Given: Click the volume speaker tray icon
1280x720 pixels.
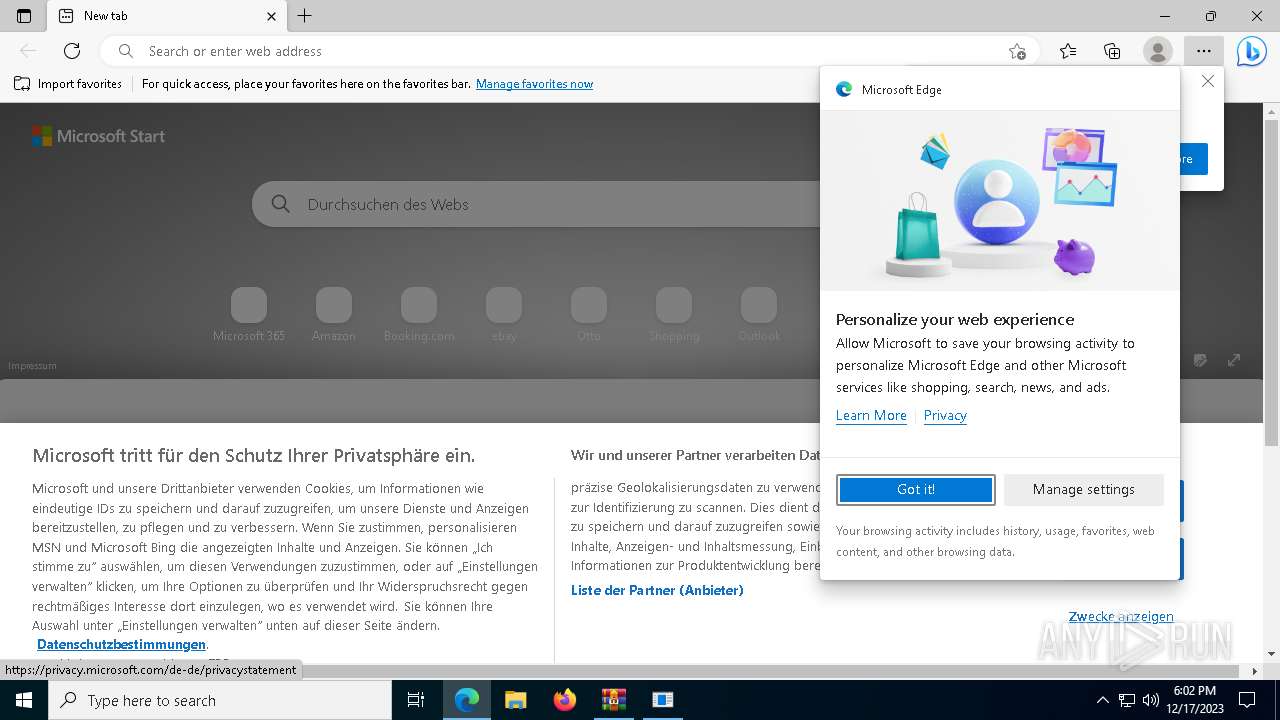Looking at the screenshot, I should [1151, 700].
